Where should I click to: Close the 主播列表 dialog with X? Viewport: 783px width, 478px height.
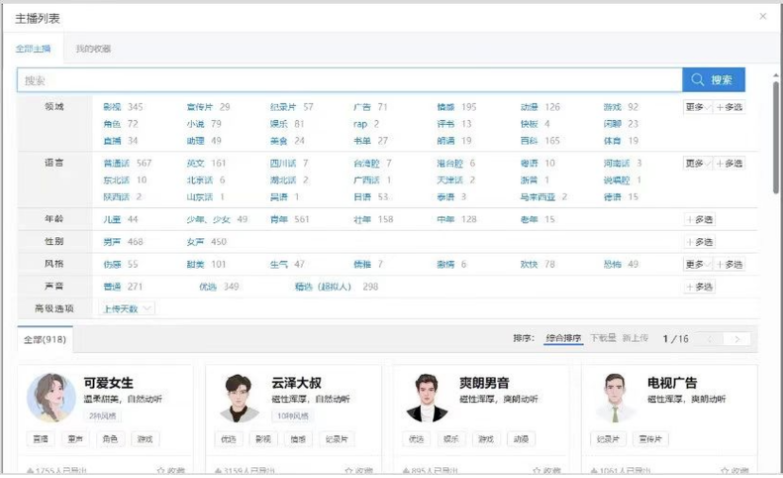click(x=763, y=16)
